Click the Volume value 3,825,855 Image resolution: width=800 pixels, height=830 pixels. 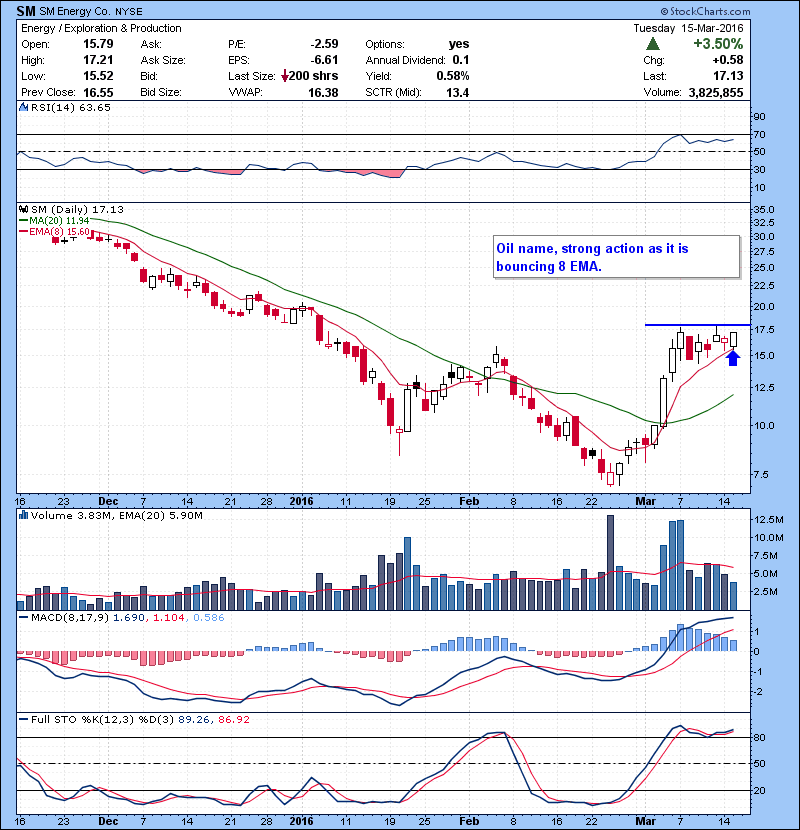coord(716,93)
